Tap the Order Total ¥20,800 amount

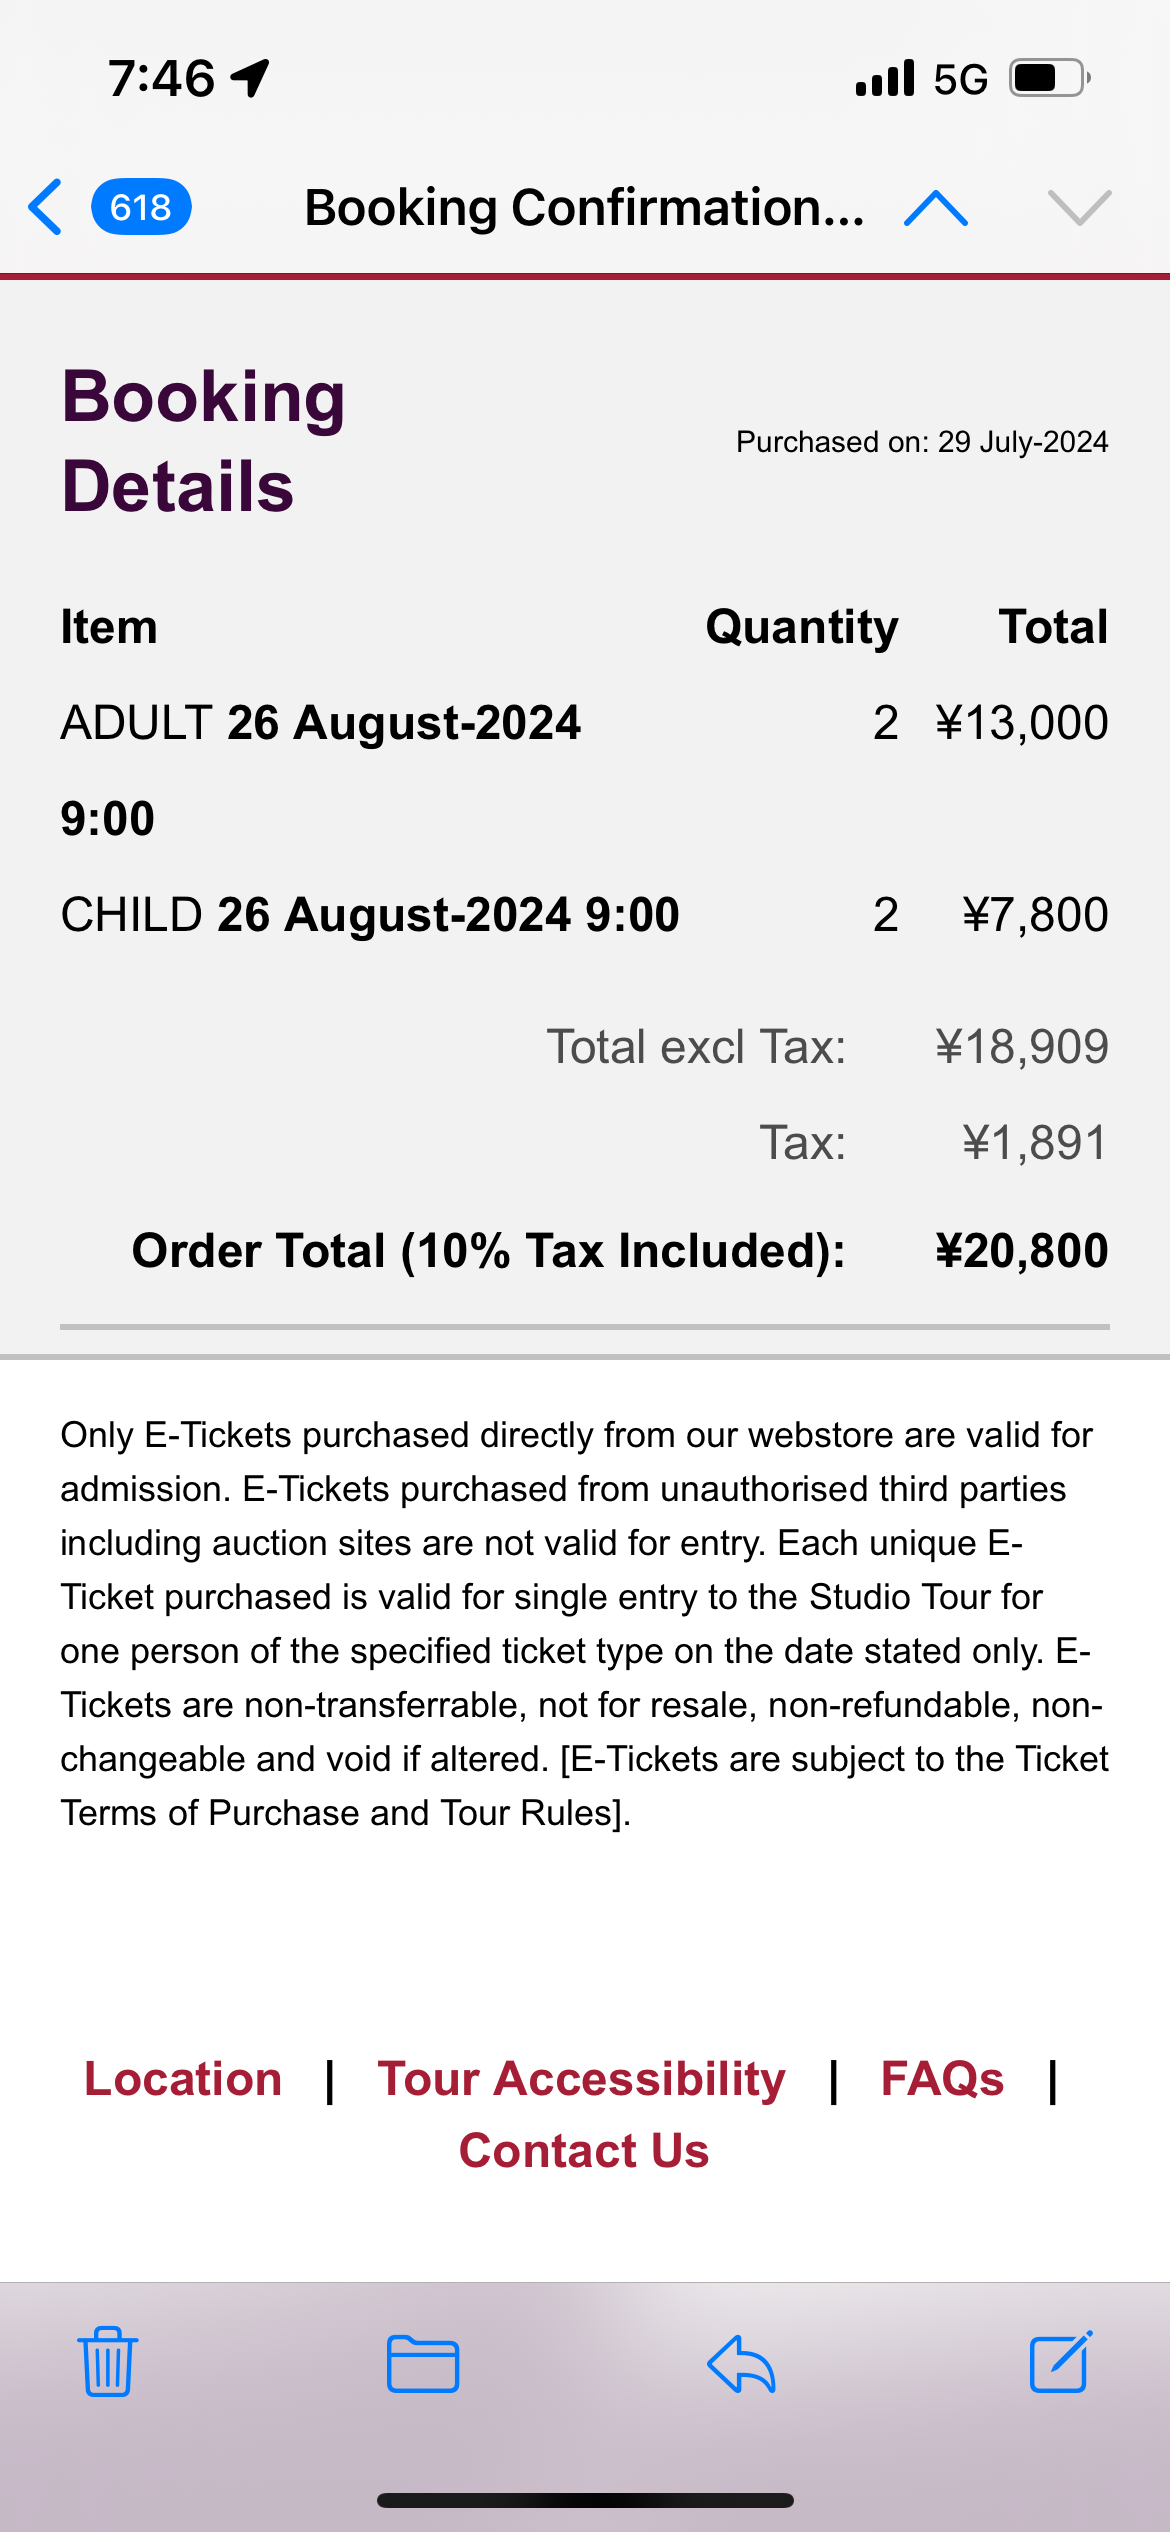click(1021, 1251)
